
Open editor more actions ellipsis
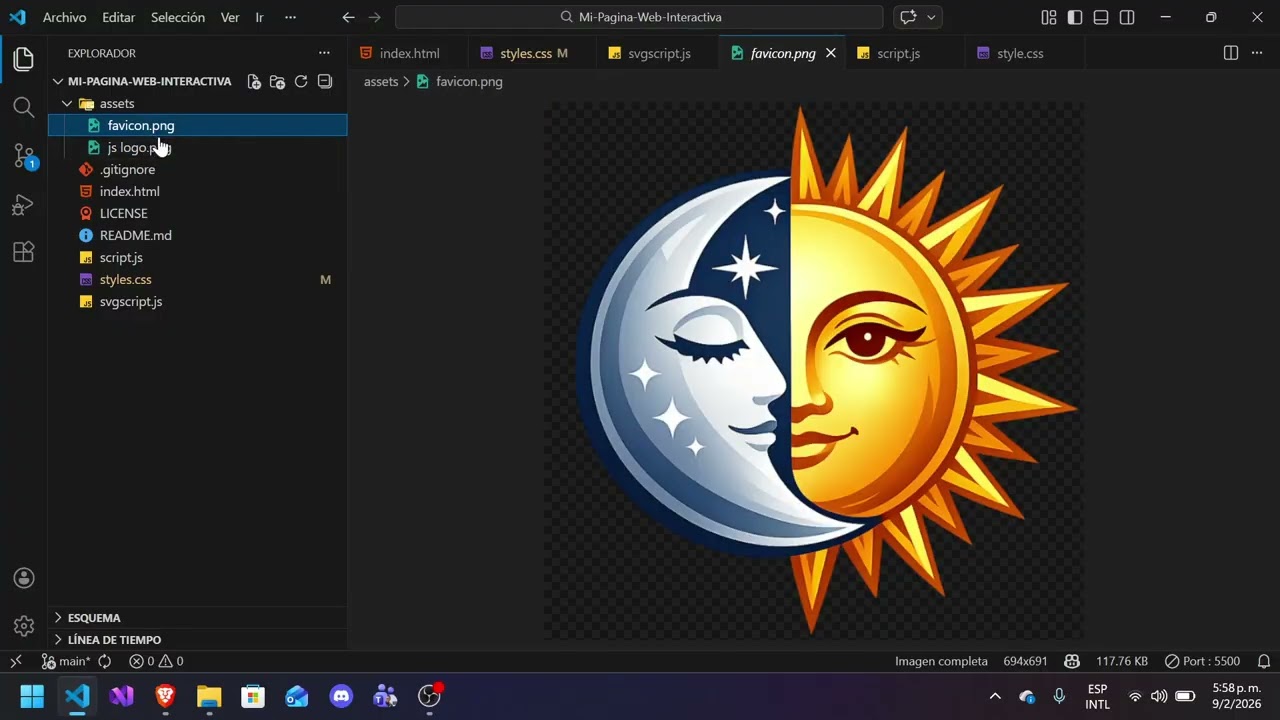[x=1257, y=53]
